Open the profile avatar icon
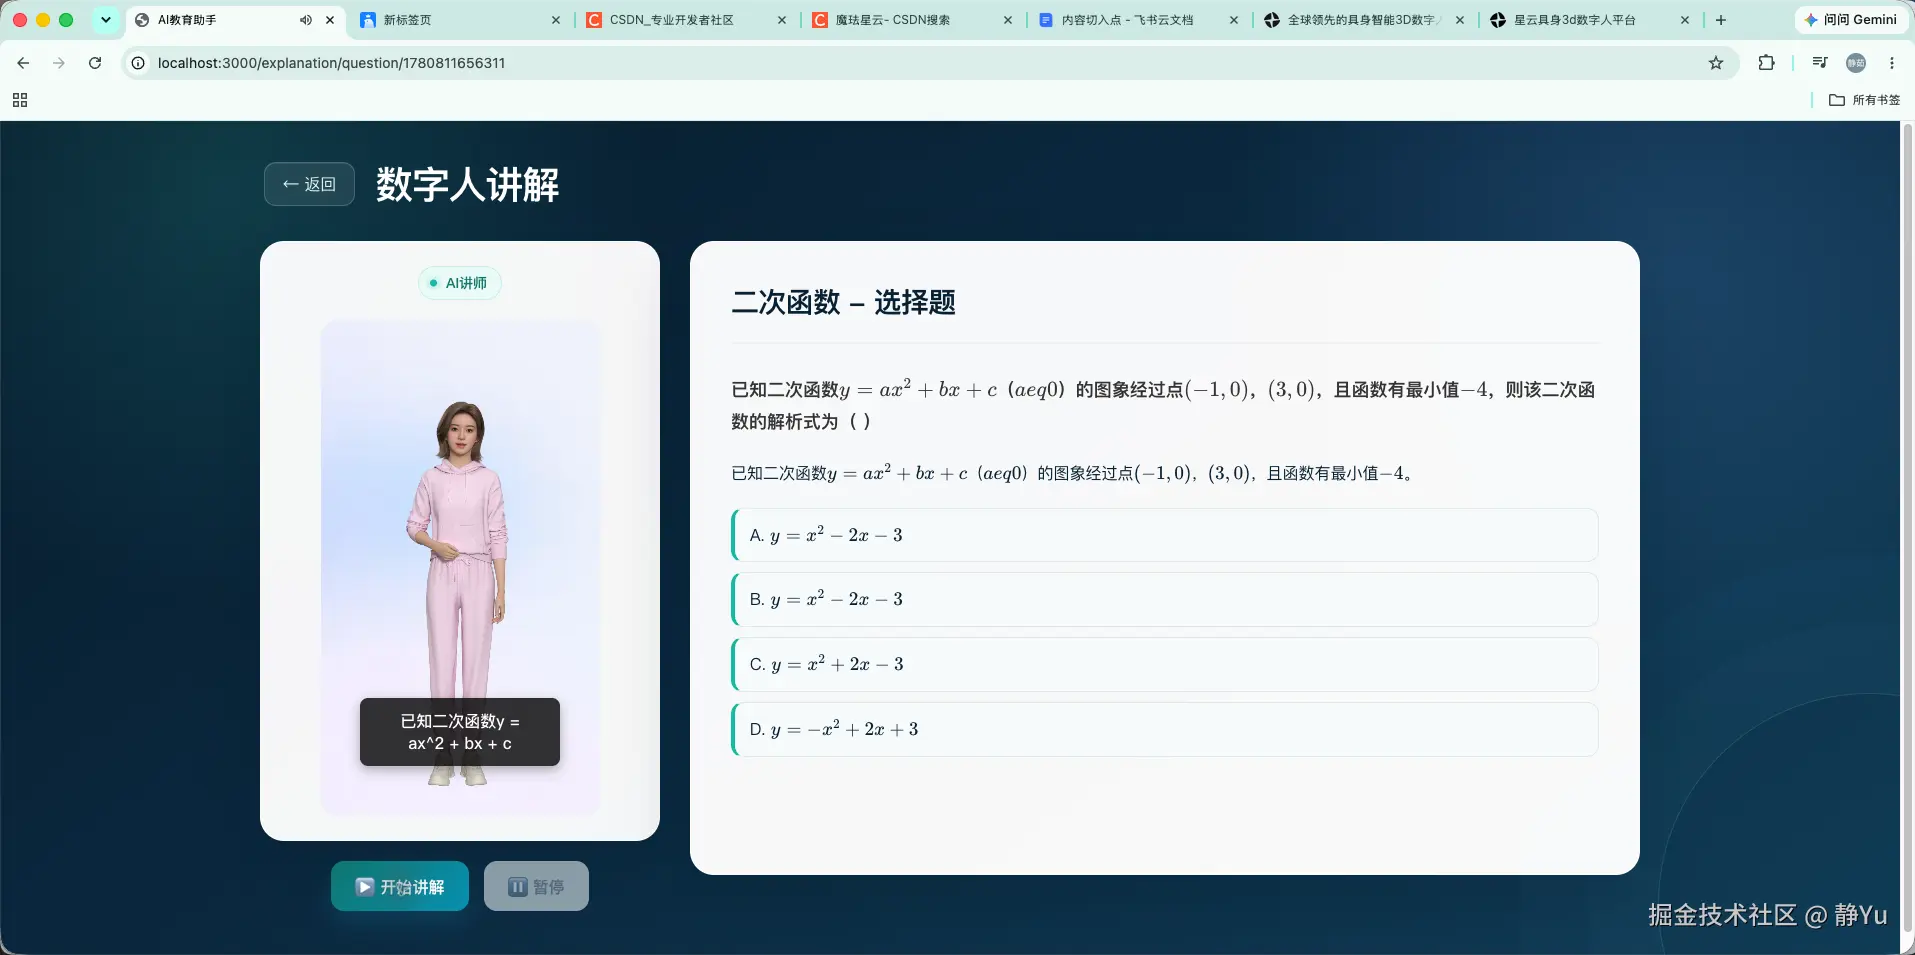 [x=1856, y=63]
